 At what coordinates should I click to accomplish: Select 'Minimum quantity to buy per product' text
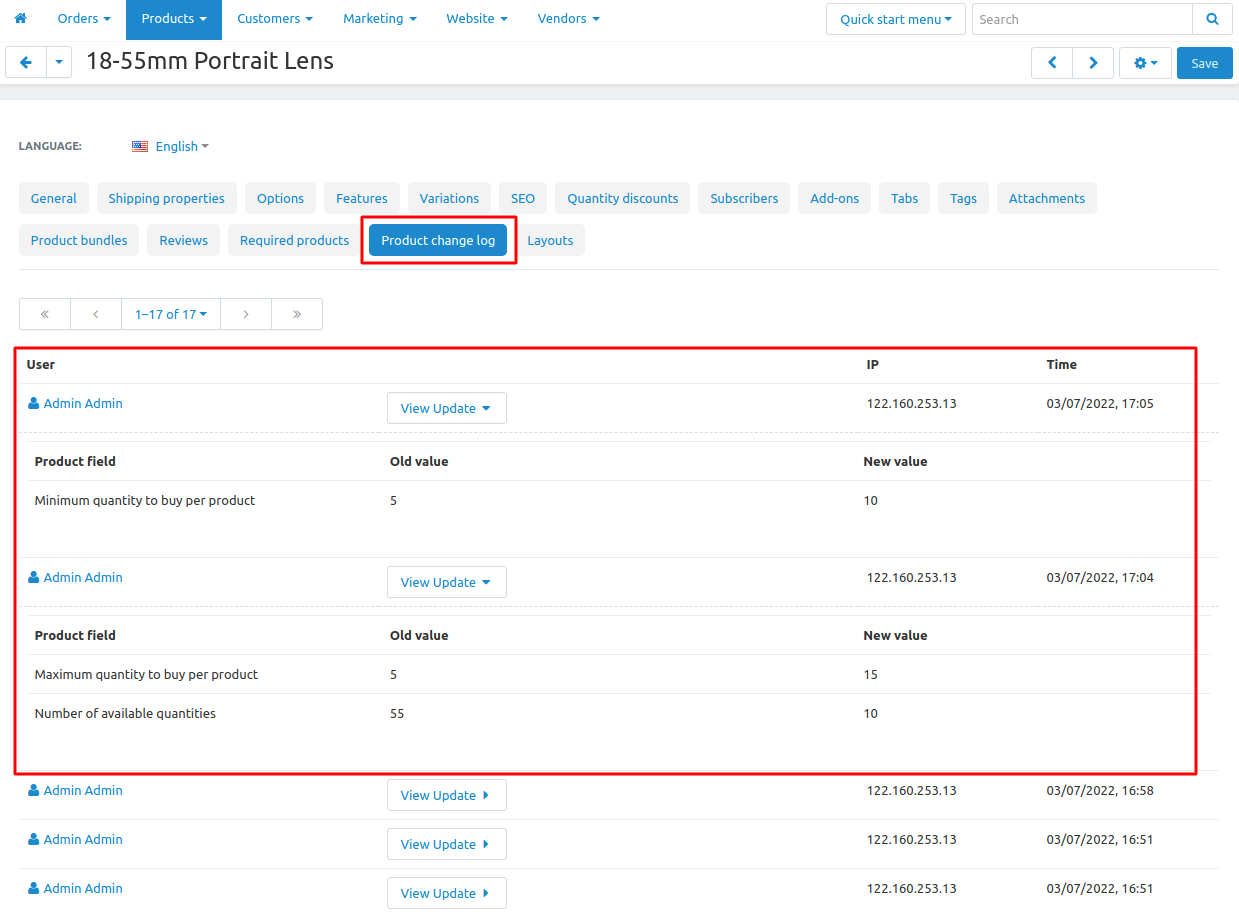click(x=145, y=500)
